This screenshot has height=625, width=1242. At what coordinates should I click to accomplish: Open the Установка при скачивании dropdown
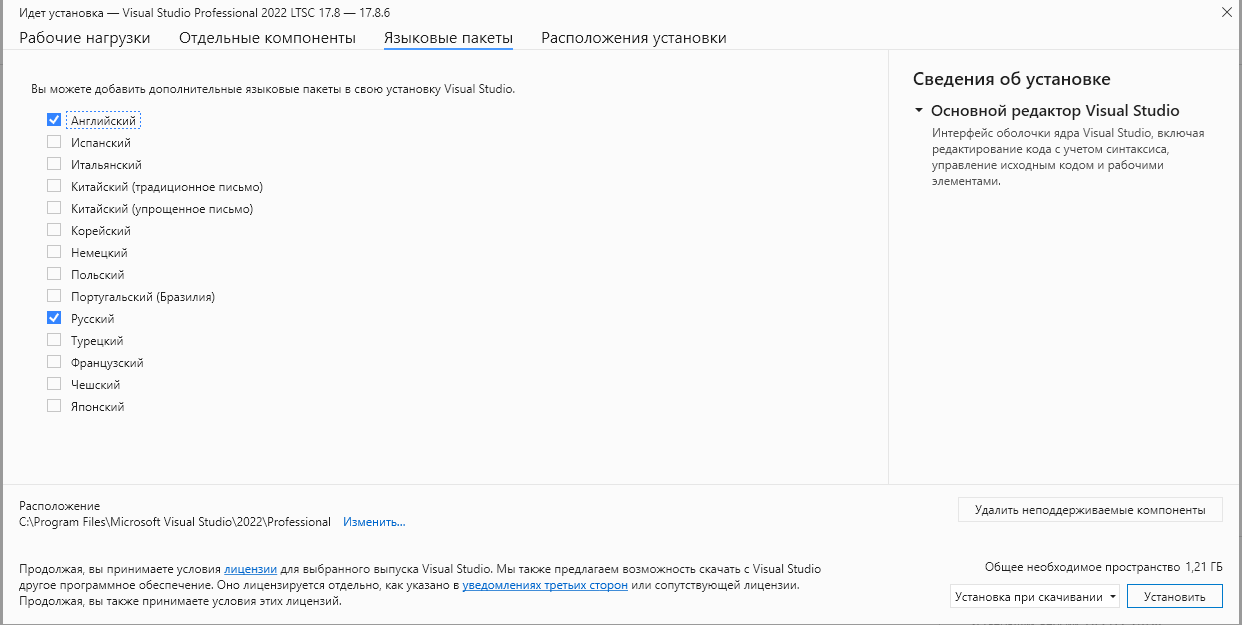[1035, 597]
